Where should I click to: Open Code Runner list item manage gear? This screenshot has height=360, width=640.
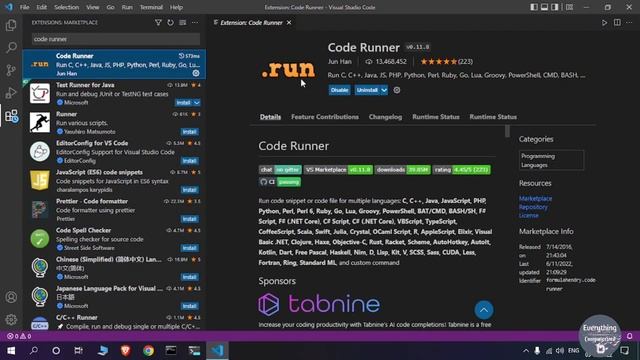(x=196, y=73)
